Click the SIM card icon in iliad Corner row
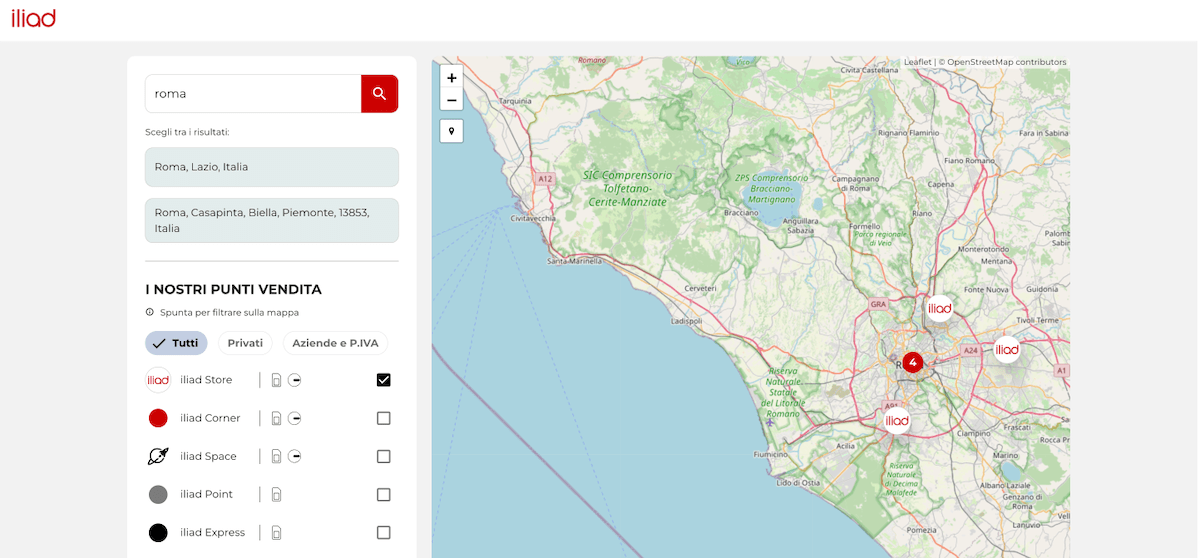Image resolution: width=1200 pixels, height=558 pixels. [277, 418]
